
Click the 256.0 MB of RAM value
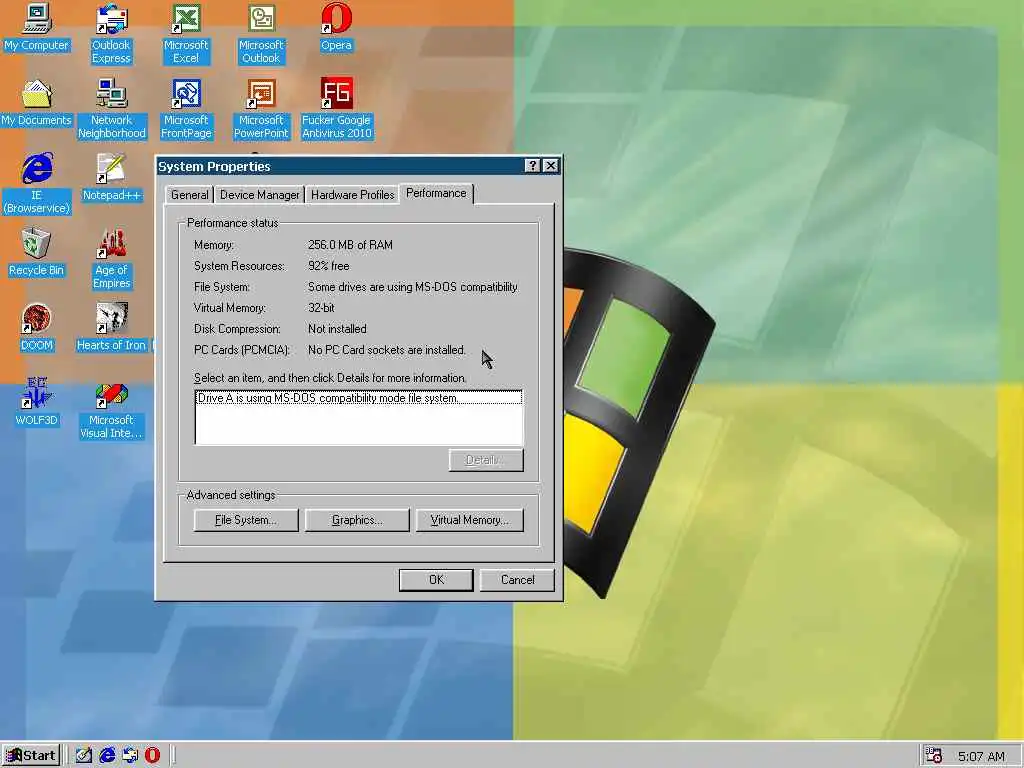(x=350, y=245)
